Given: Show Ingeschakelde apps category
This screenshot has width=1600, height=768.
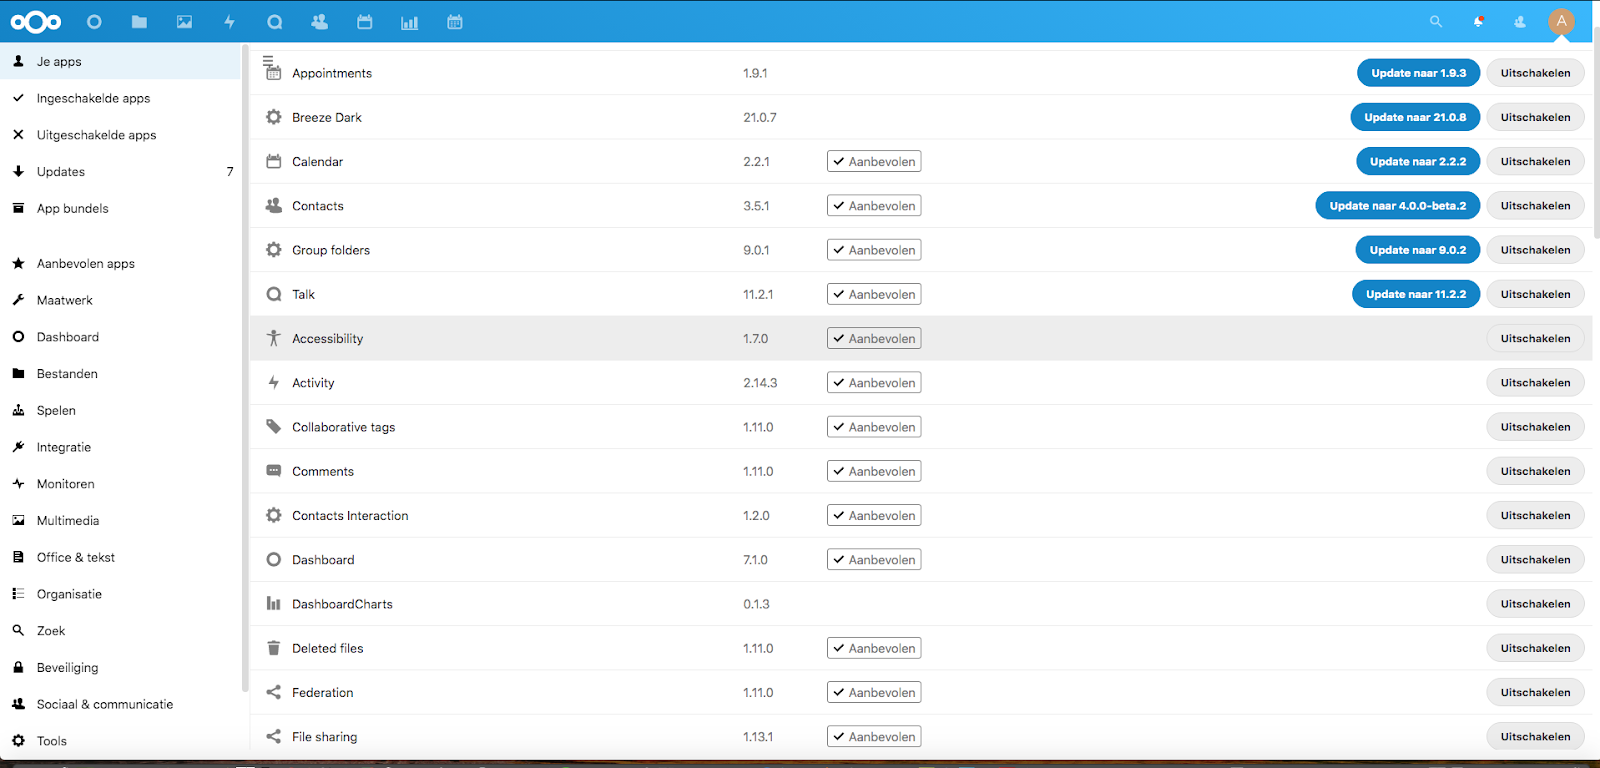Looking at the screenshot, I should (x=120, y=98).
